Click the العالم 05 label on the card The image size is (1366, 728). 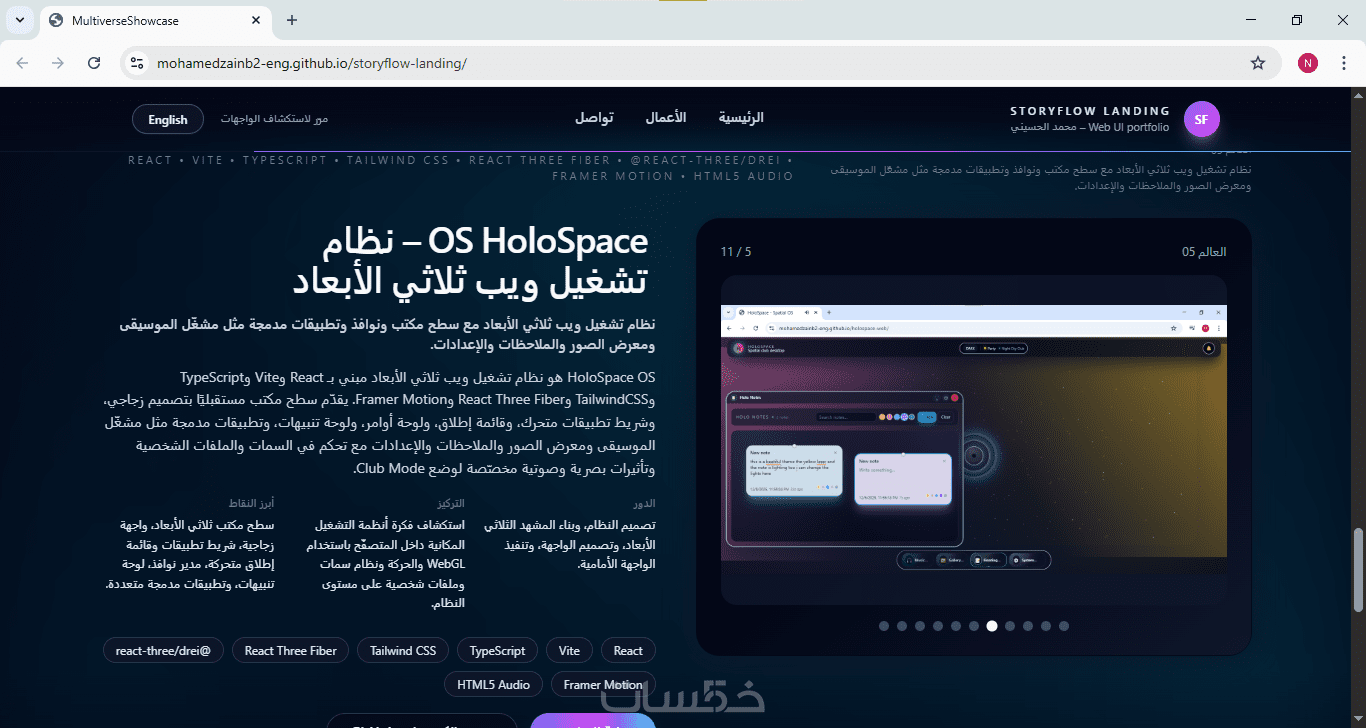[1204, 252]
